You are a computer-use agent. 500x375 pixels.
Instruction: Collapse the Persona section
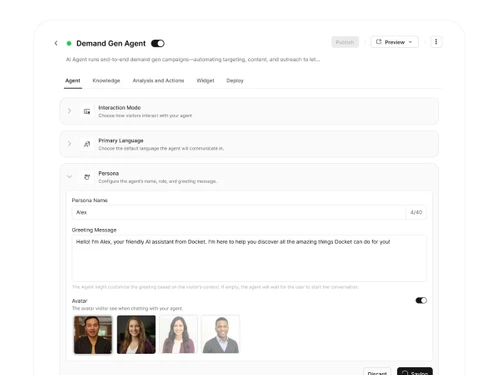tap(69, 177)
